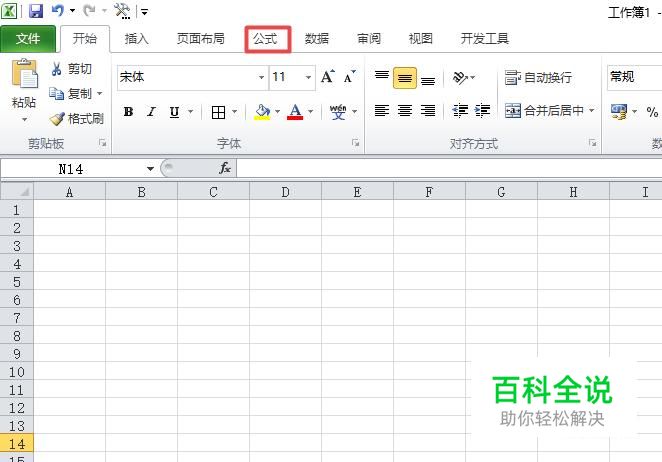Screen dimensions: 662x462
Task: Apply the yellow fill color bucket
Action: click(x=263, y=112)
